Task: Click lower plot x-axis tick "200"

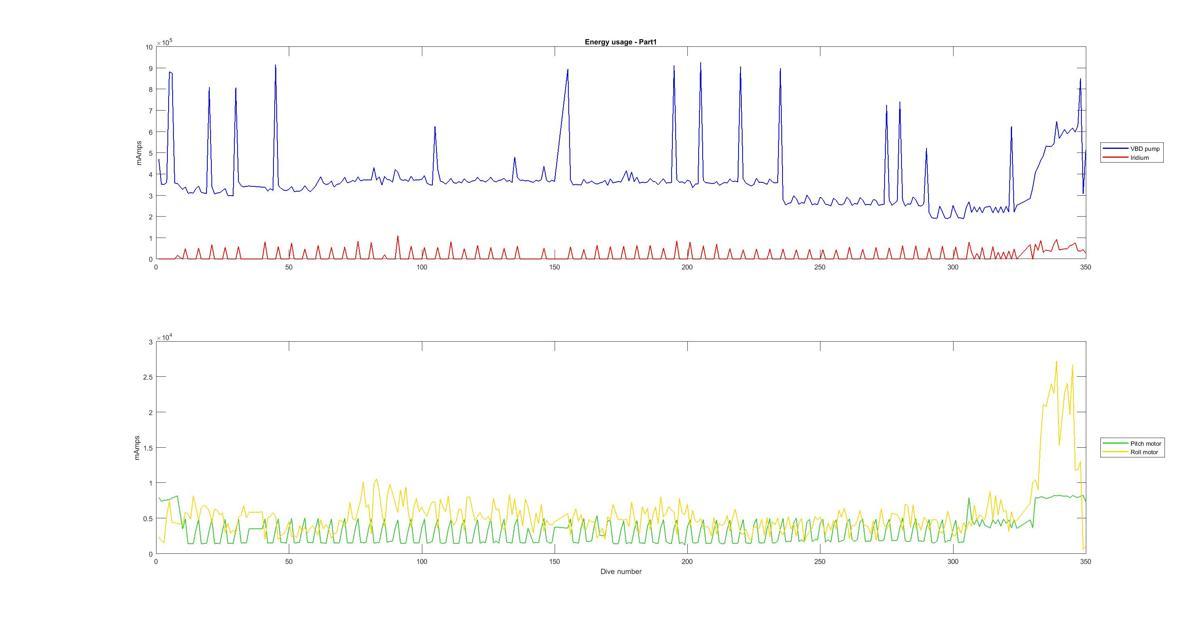Action: pos(687,562)
